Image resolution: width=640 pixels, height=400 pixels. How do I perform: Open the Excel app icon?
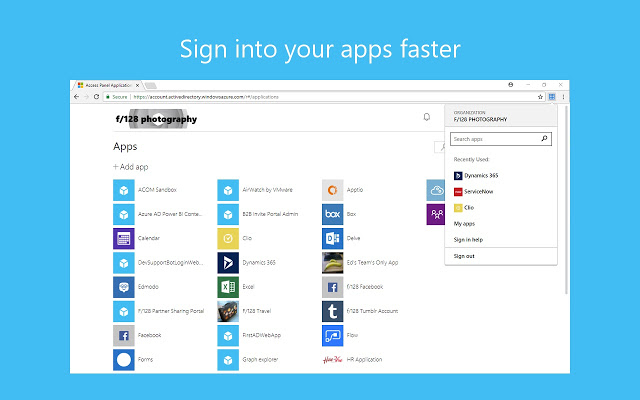point(228,287)
